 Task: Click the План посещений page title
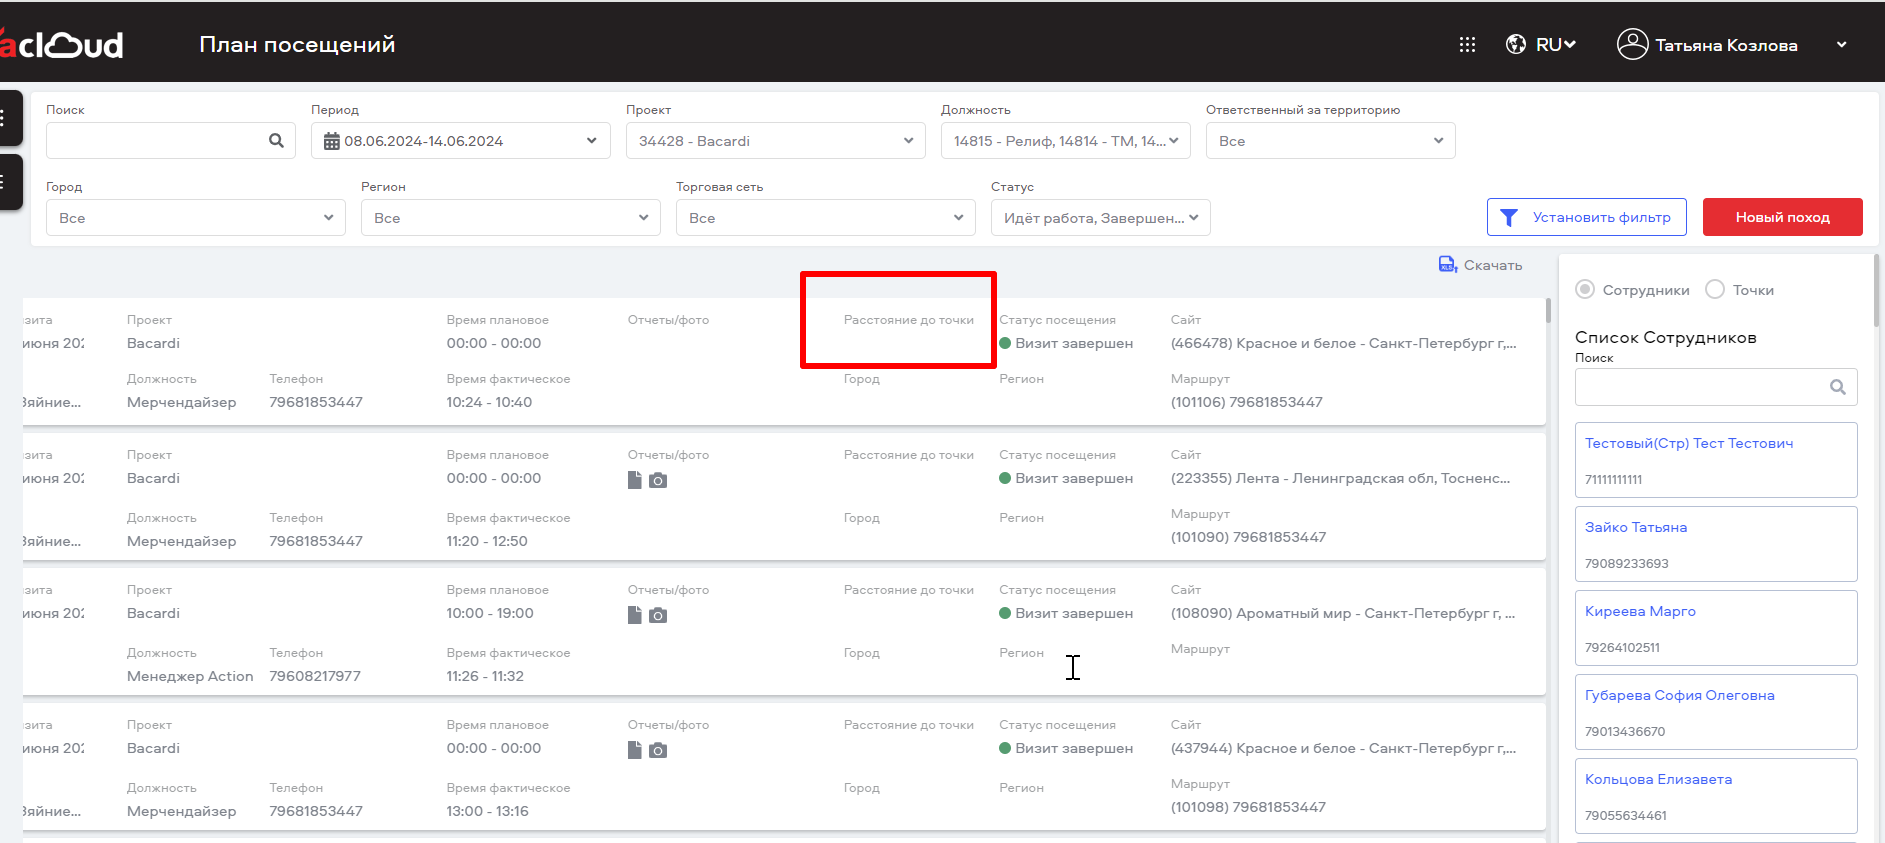click(297, 44)
